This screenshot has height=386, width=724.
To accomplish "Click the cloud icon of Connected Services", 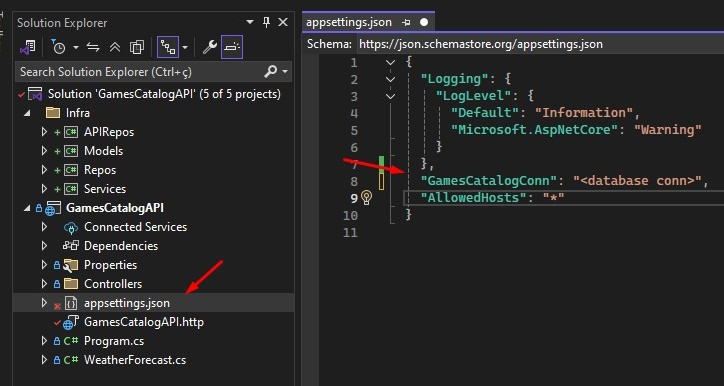I will [x=71, y=227].
